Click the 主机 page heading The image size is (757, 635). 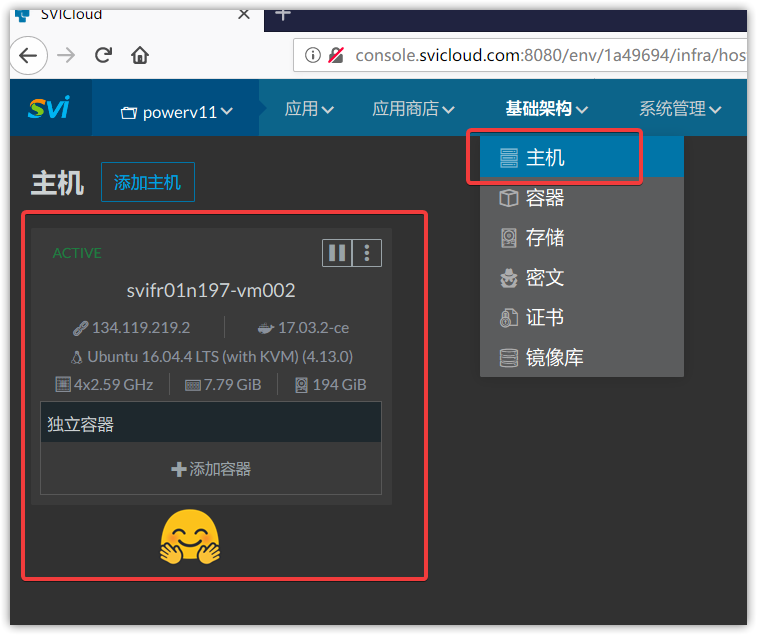57,183
